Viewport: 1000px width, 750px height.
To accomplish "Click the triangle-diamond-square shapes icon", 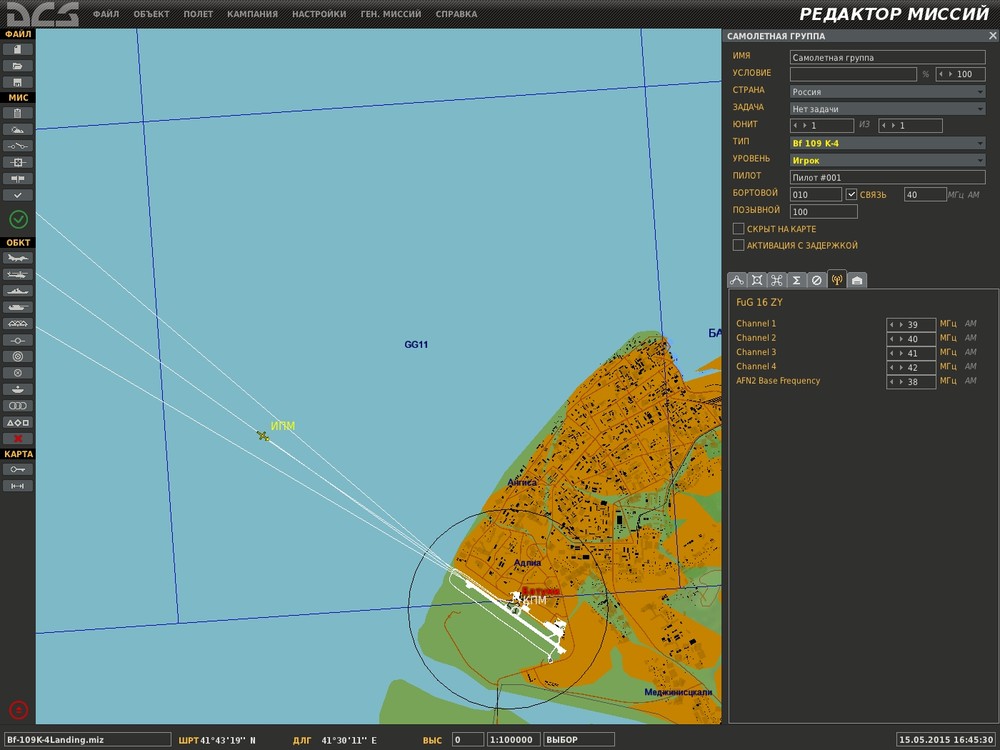I will point(18,422).
